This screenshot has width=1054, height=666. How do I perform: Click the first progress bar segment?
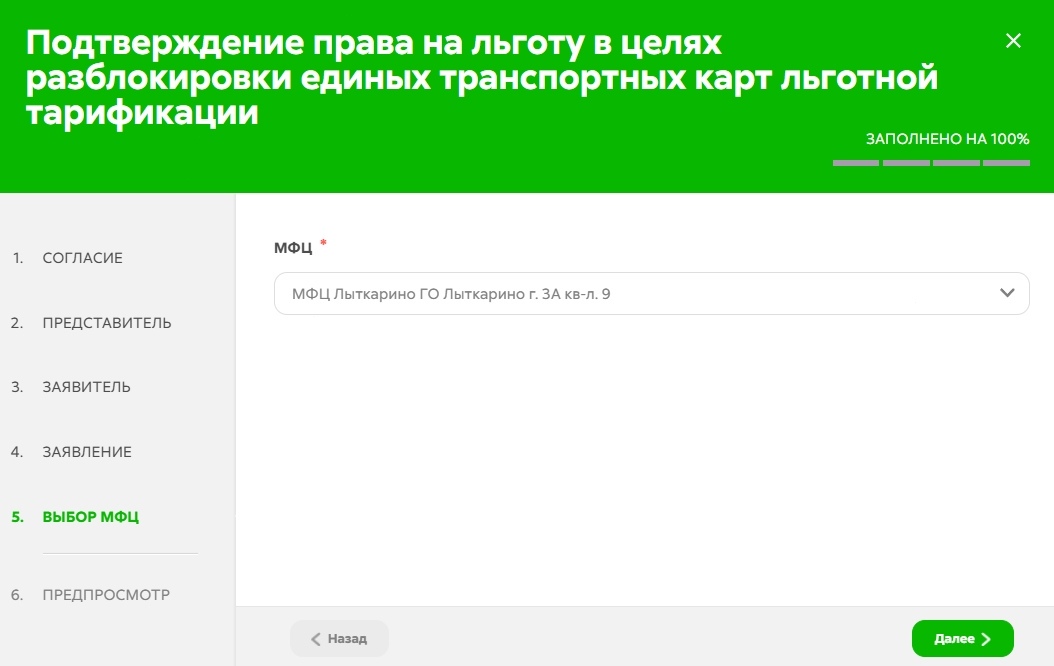[x=856, y=163]
